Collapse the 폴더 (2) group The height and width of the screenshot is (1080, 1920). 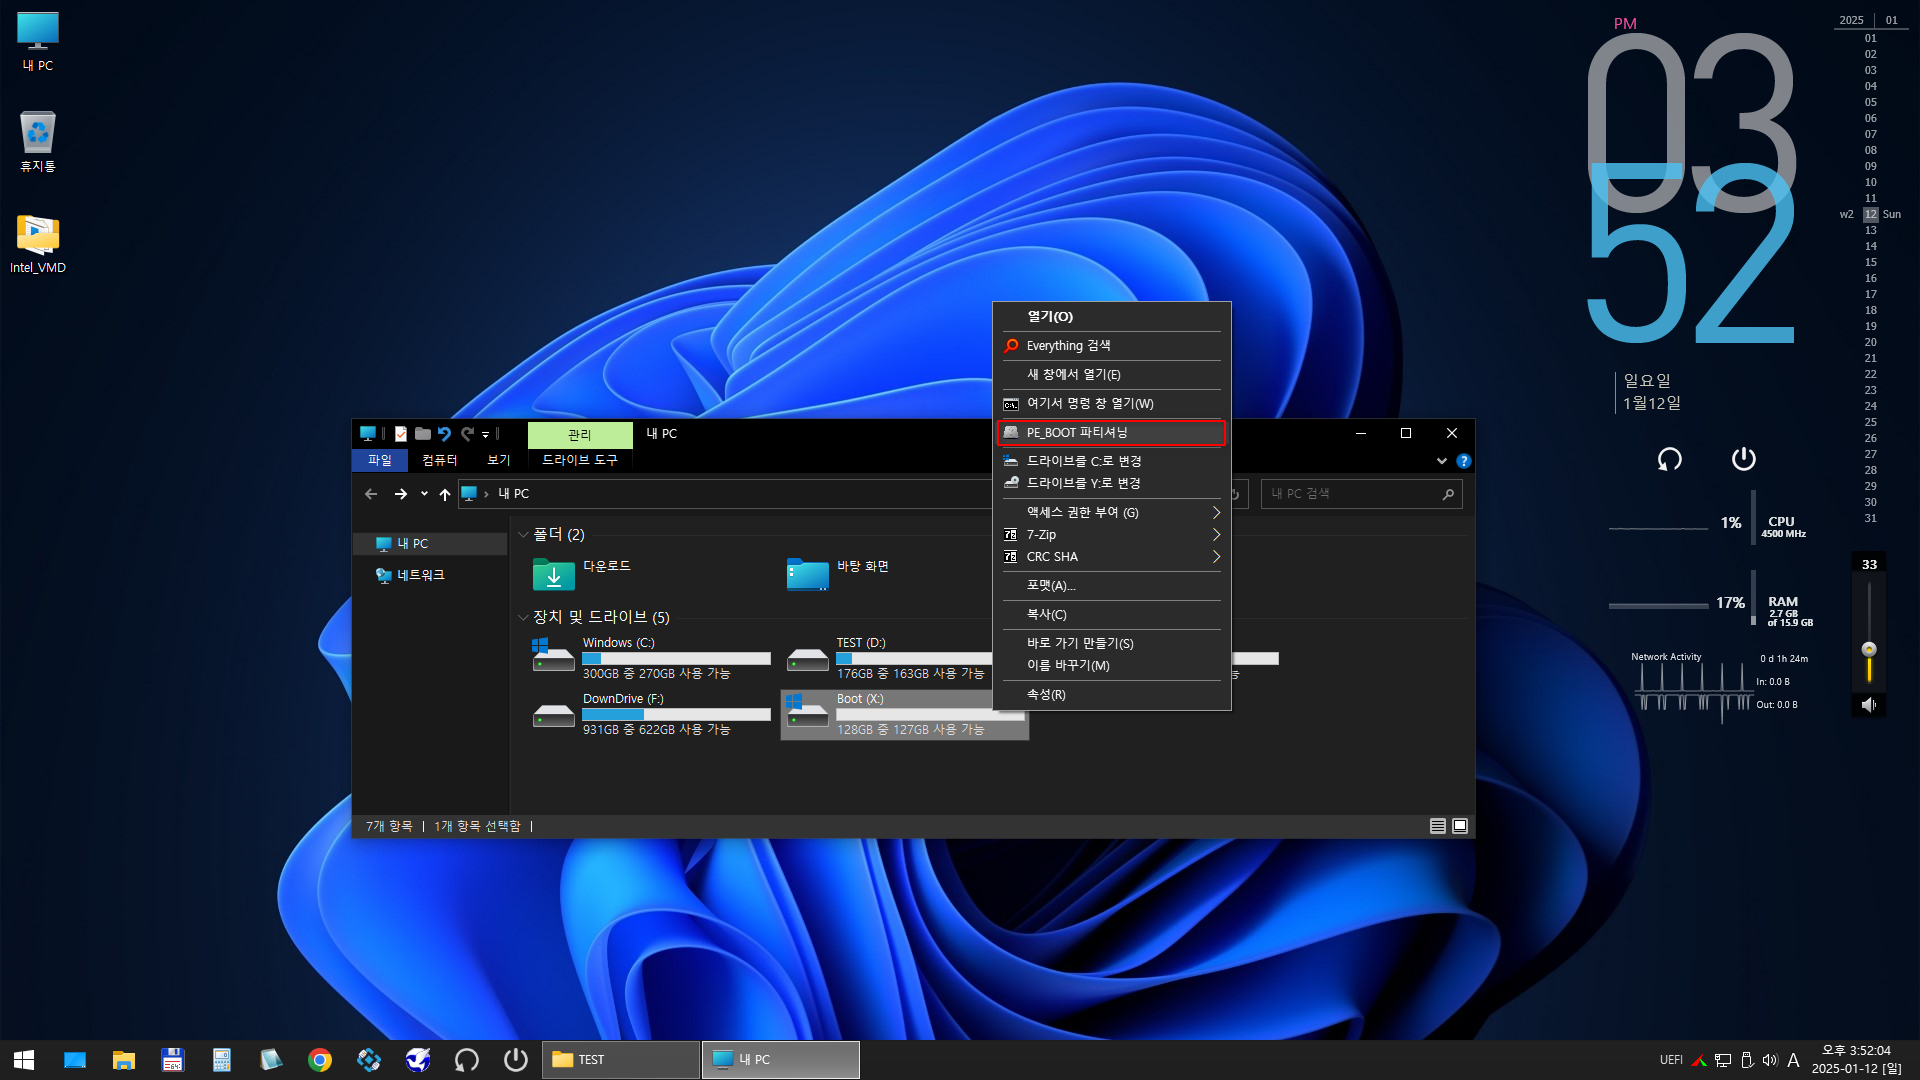coord(523,535)
